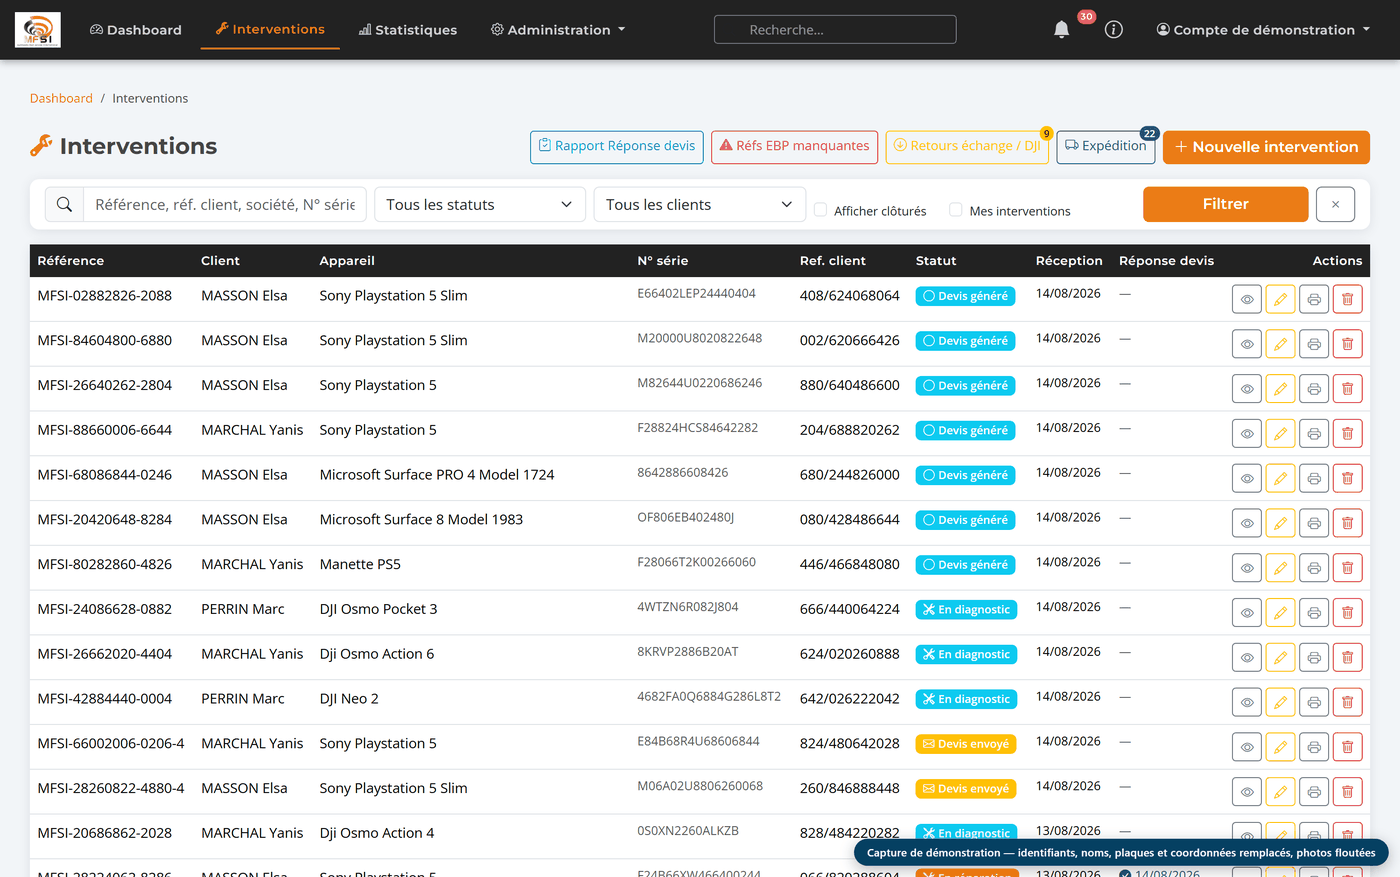Print intervention MFSI-26662020-4404
The width and height of the screenshot is (1400, 877).
(1314, 658)
